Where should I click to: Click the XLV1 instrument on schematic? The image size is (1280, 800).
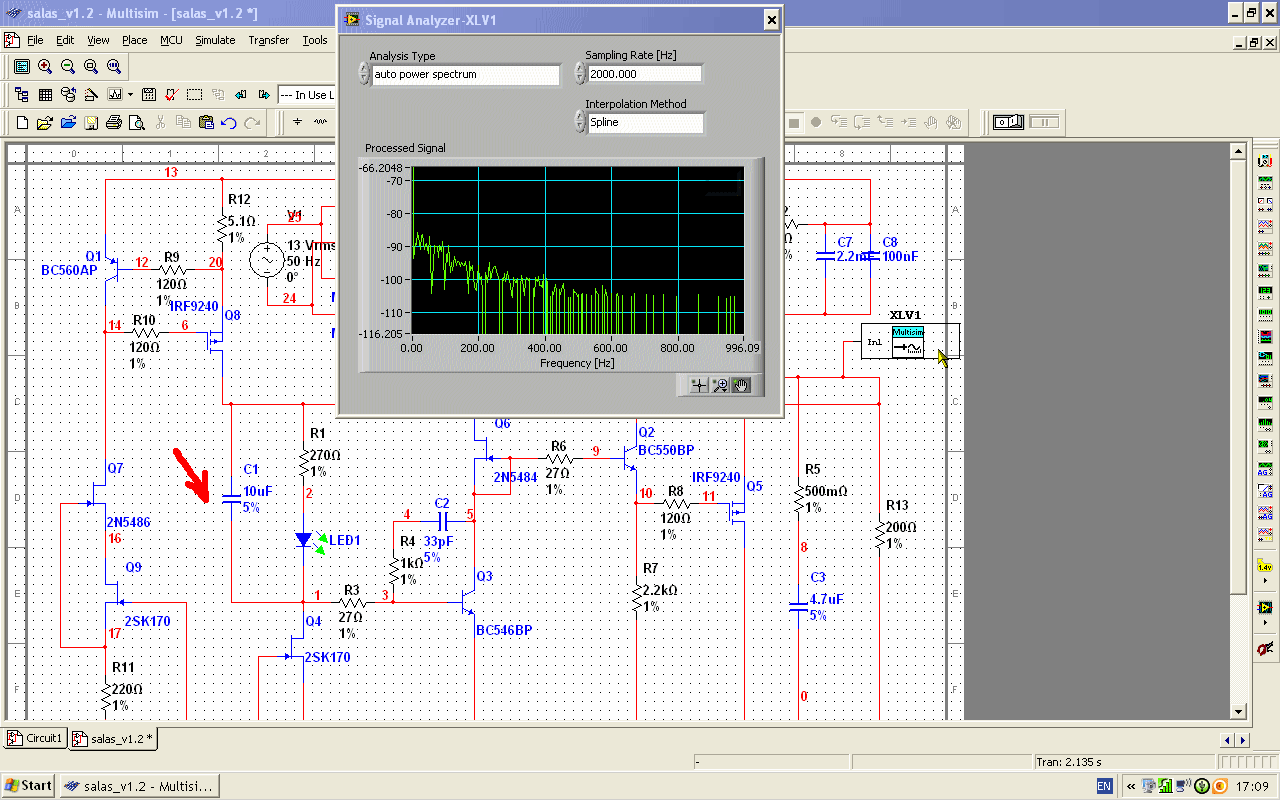910,341
